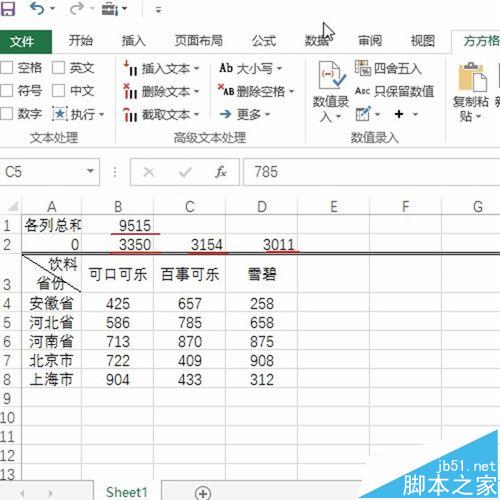Select cell containing 9515

pyautogui.click(x=118, y=225)
